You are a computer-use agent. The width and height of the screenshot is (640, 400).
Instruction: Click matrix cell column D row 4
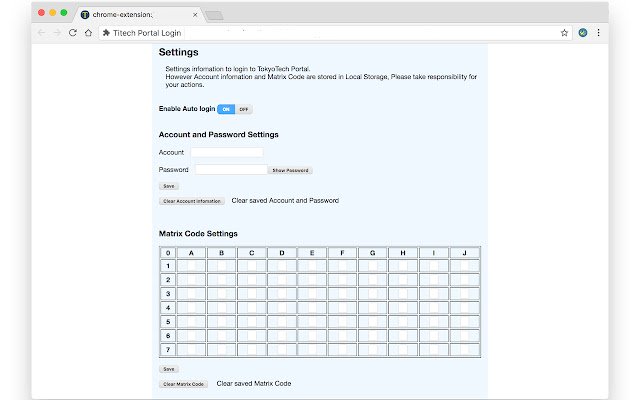pos(282,308)
